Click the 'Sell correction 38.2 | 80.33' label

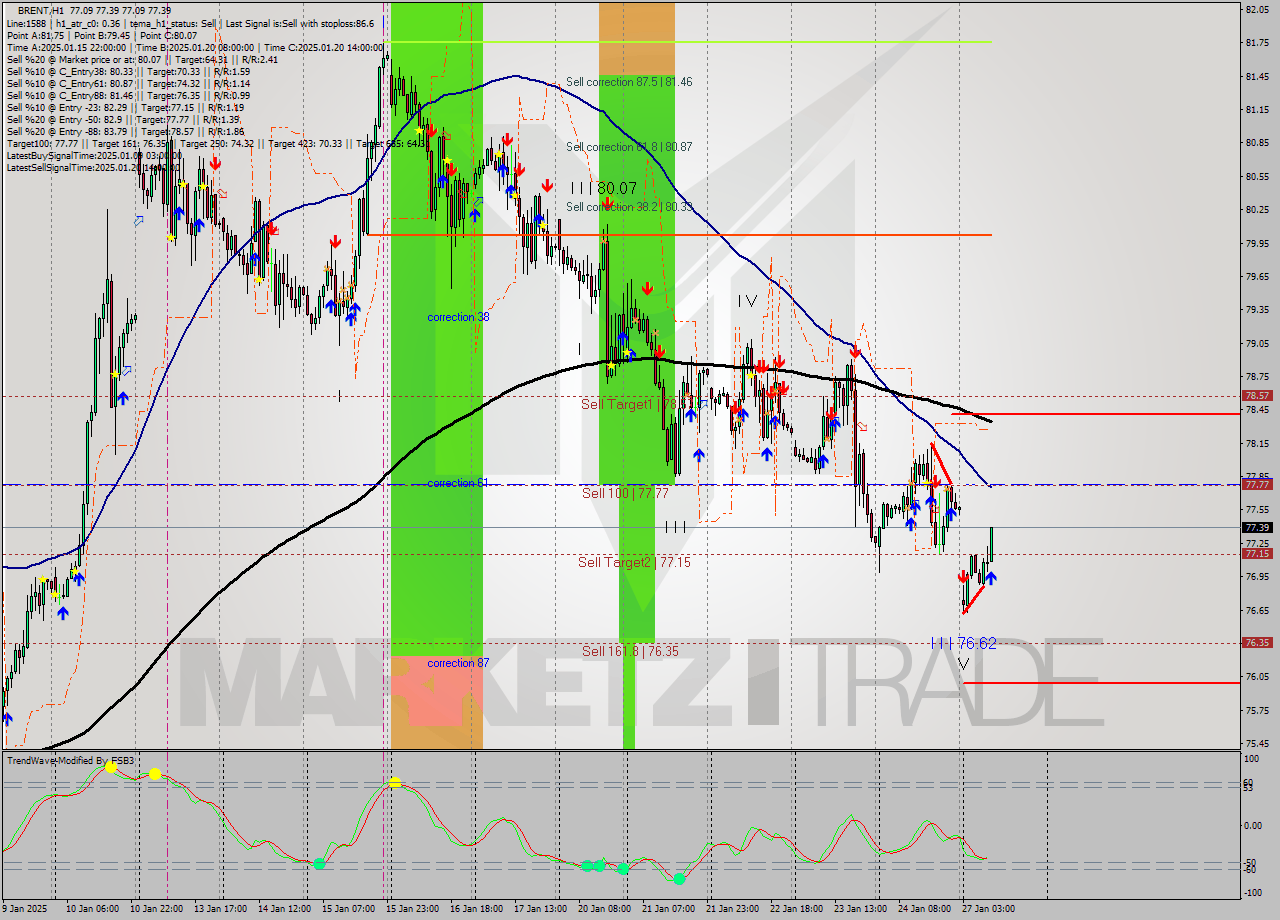click(x=628, y=206)
